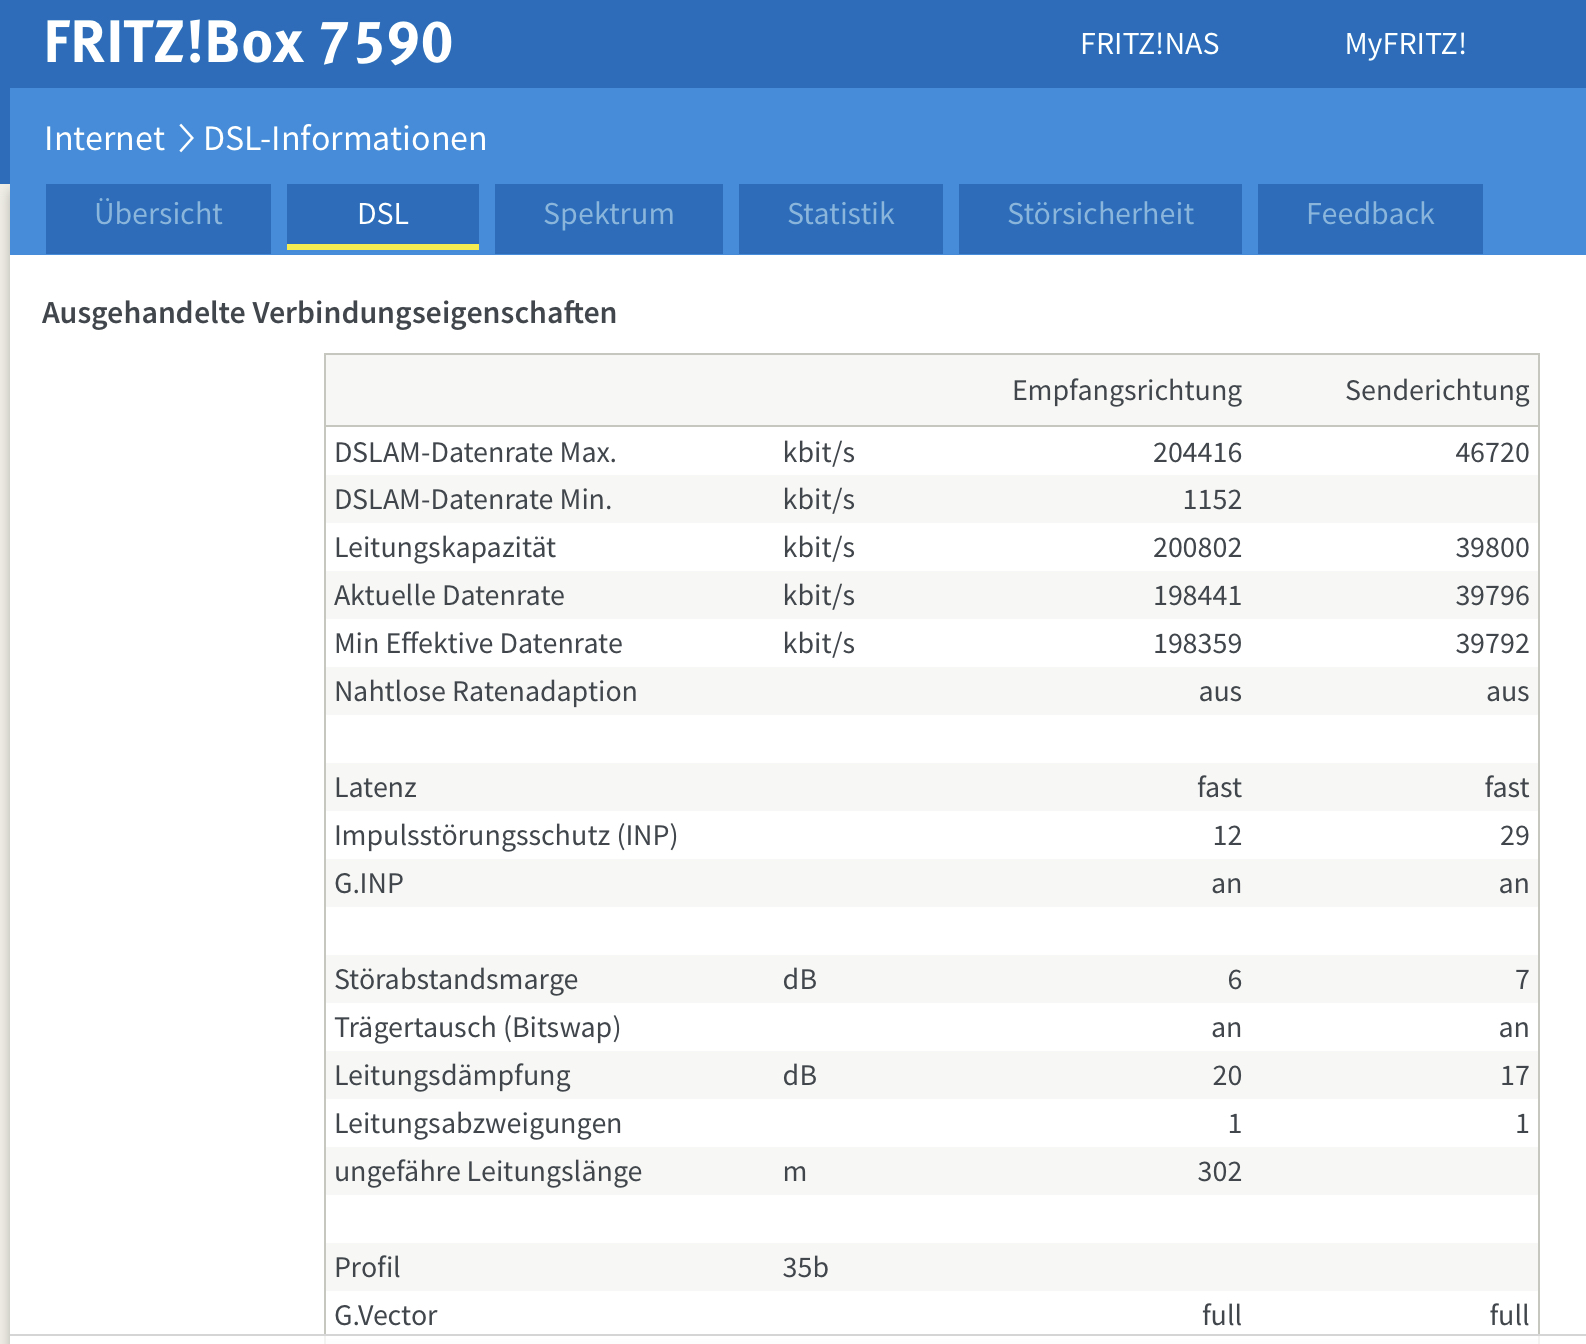
Task: Select the G.INP row label
Action: [x=369, y=883]
